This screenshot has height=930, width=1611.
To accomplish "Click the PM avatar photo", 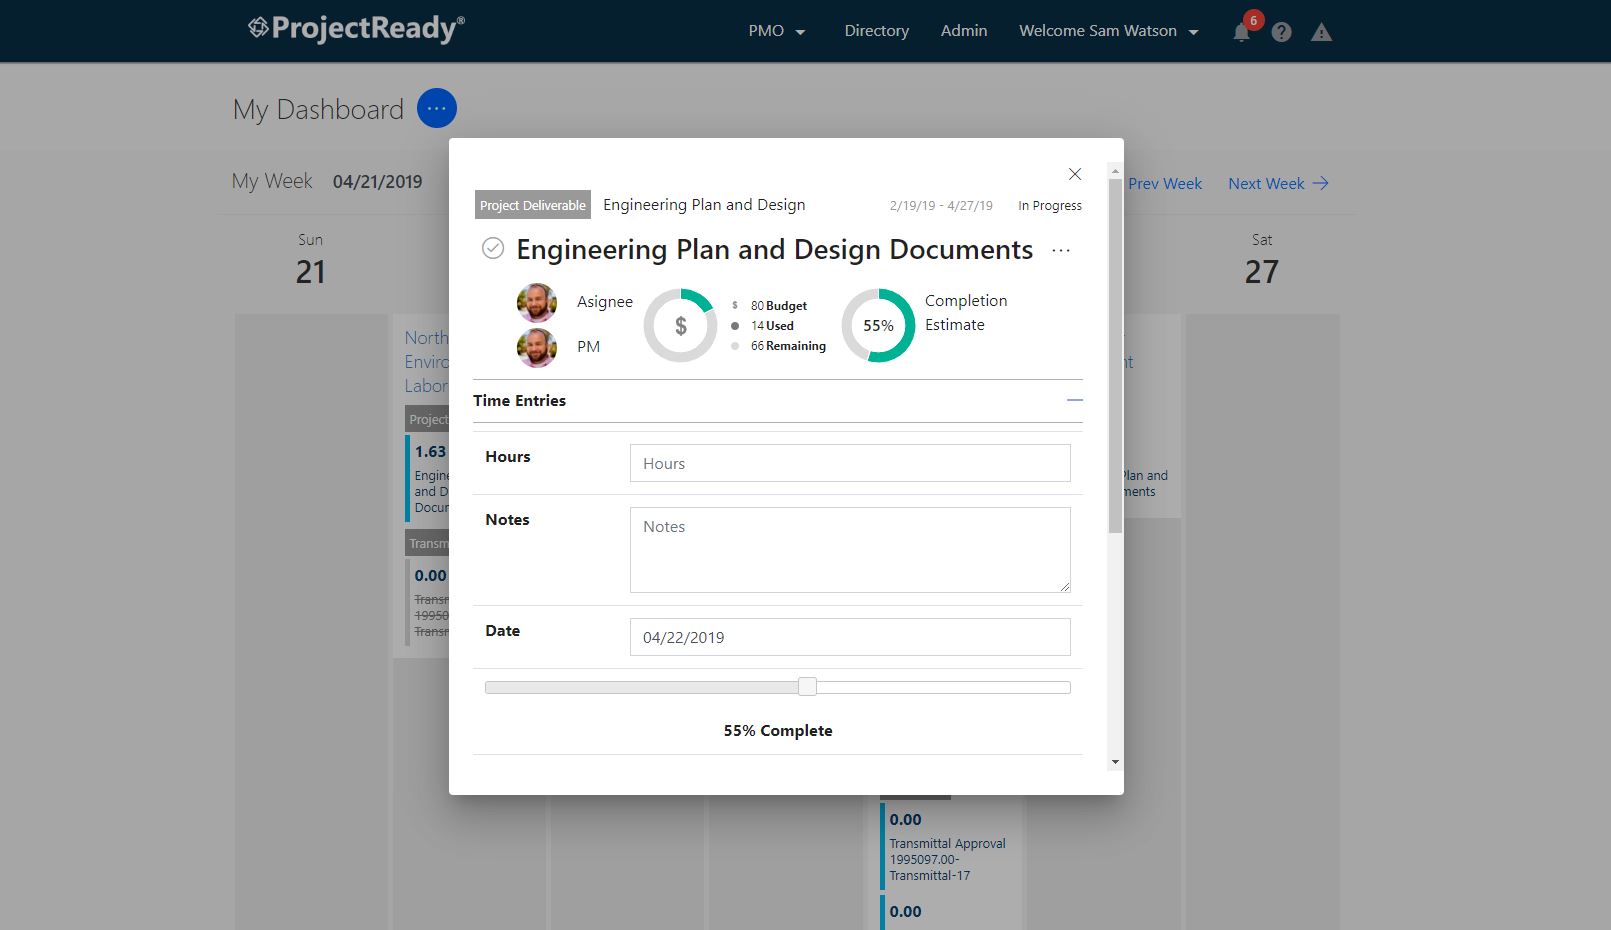I will (x=537, y=348).
